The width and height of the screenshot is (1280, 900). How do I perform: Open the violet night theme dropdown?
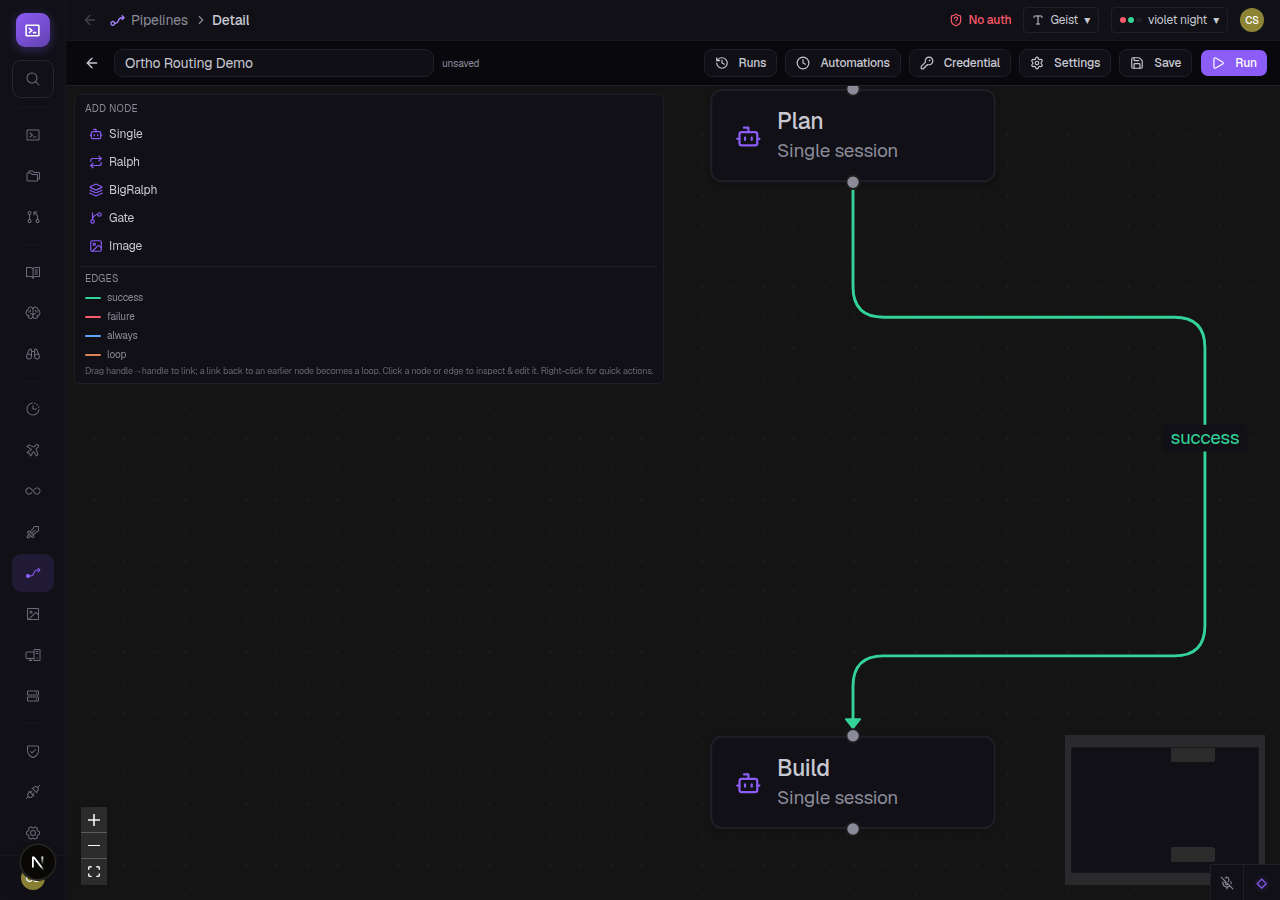click(1169, 20)
